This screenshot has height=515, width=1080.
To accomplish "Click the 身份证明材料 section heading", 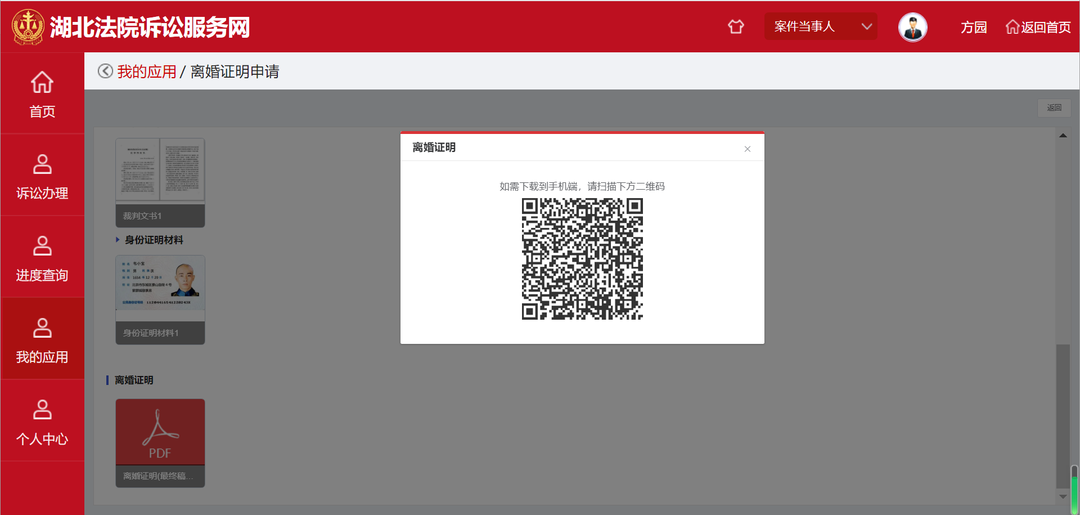I will (x=154, y=240).
